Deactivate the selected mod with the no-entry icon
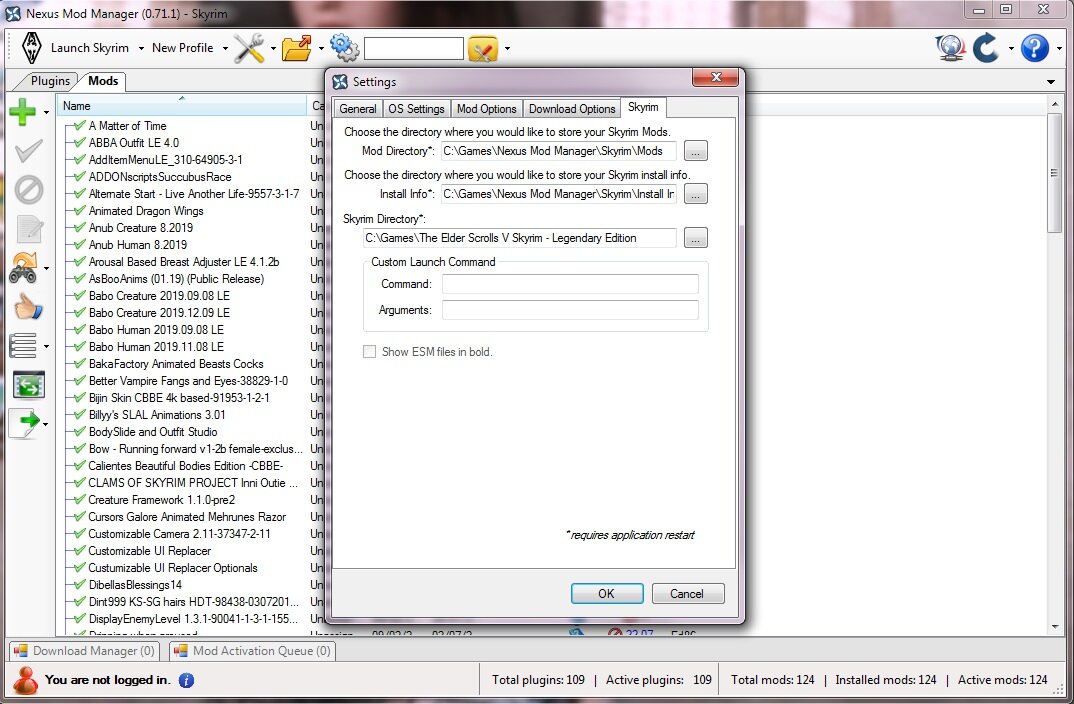The width and height of the screenshot is (1074, 704). click(x=28, y=190)
